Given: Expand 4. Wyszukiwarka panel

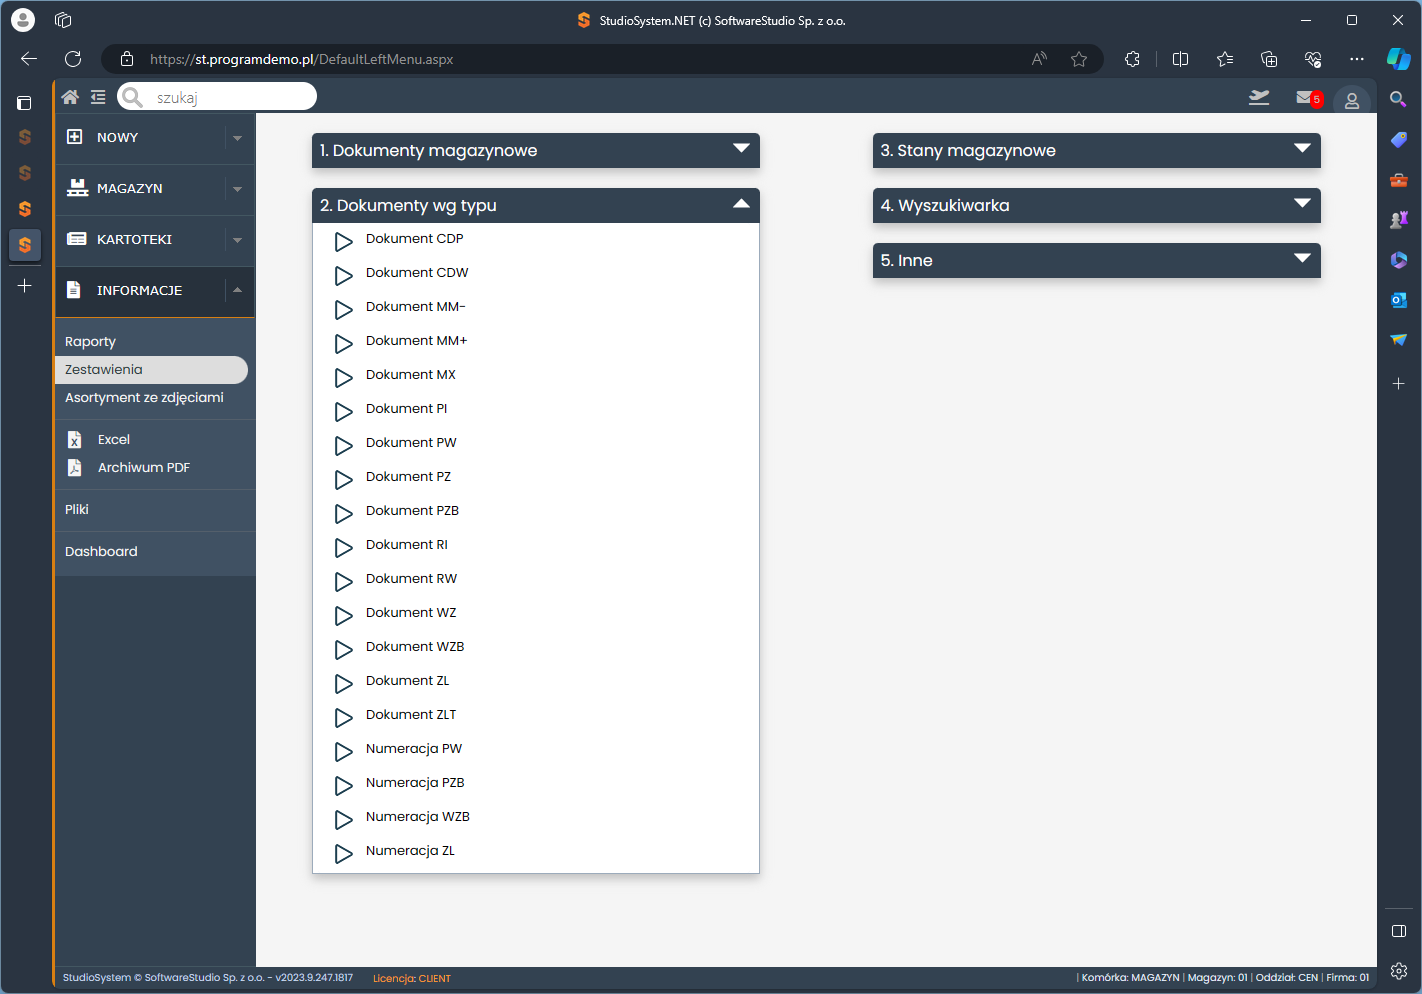Looking at the screenshot, I should coord(1097,205).
